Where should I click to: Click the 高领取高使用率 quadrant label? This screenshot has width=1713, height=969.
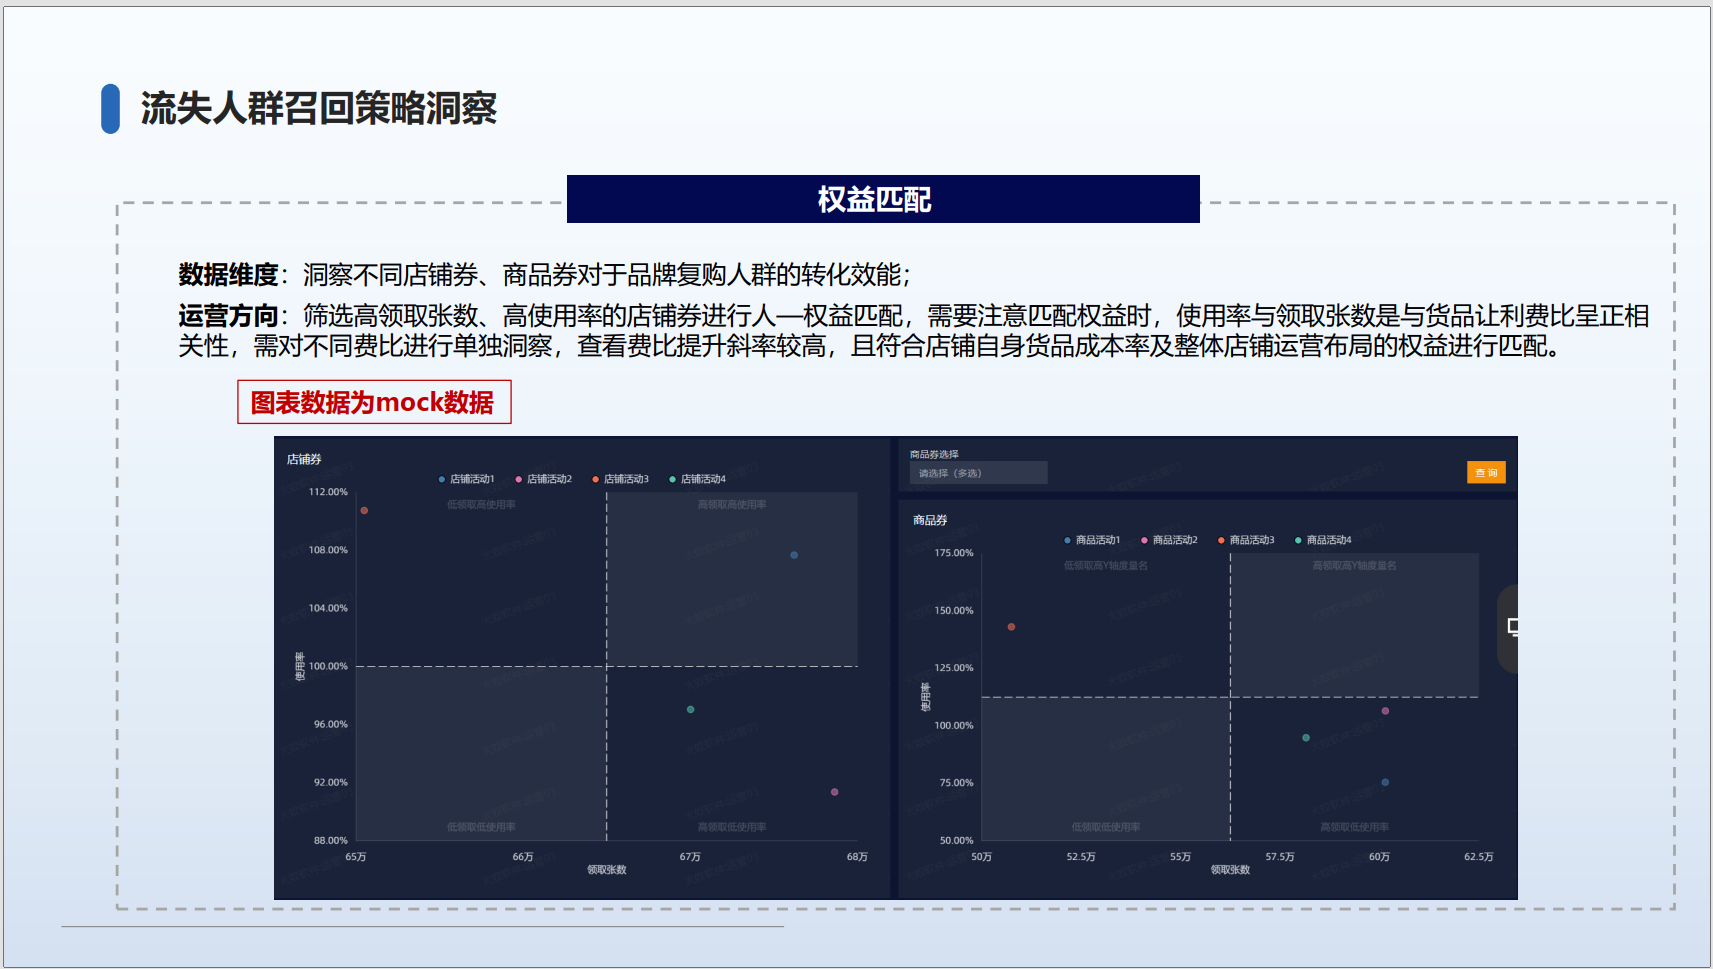732,505
